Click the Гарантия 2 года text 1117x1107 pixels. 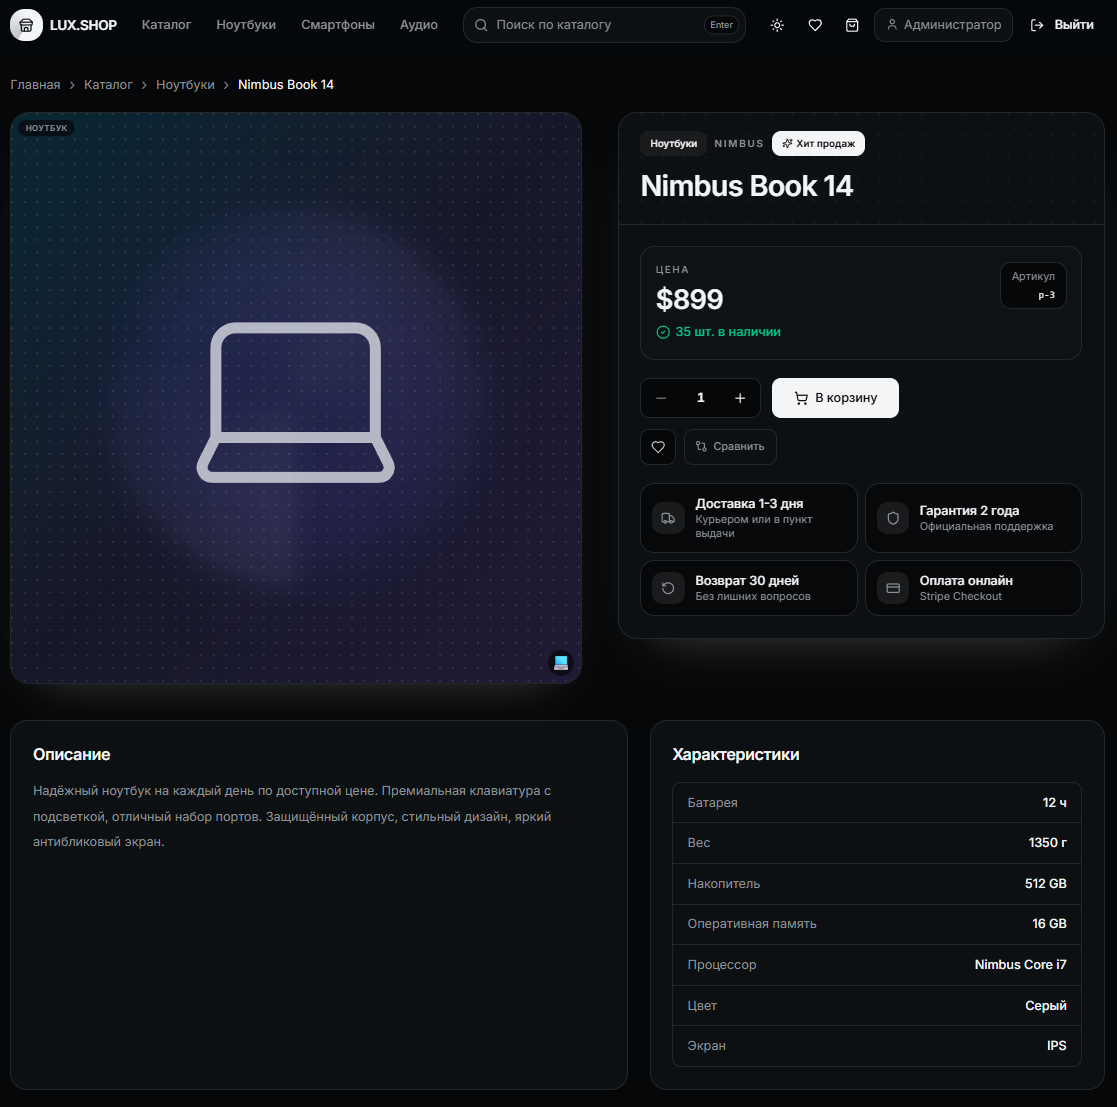point(969,511)
